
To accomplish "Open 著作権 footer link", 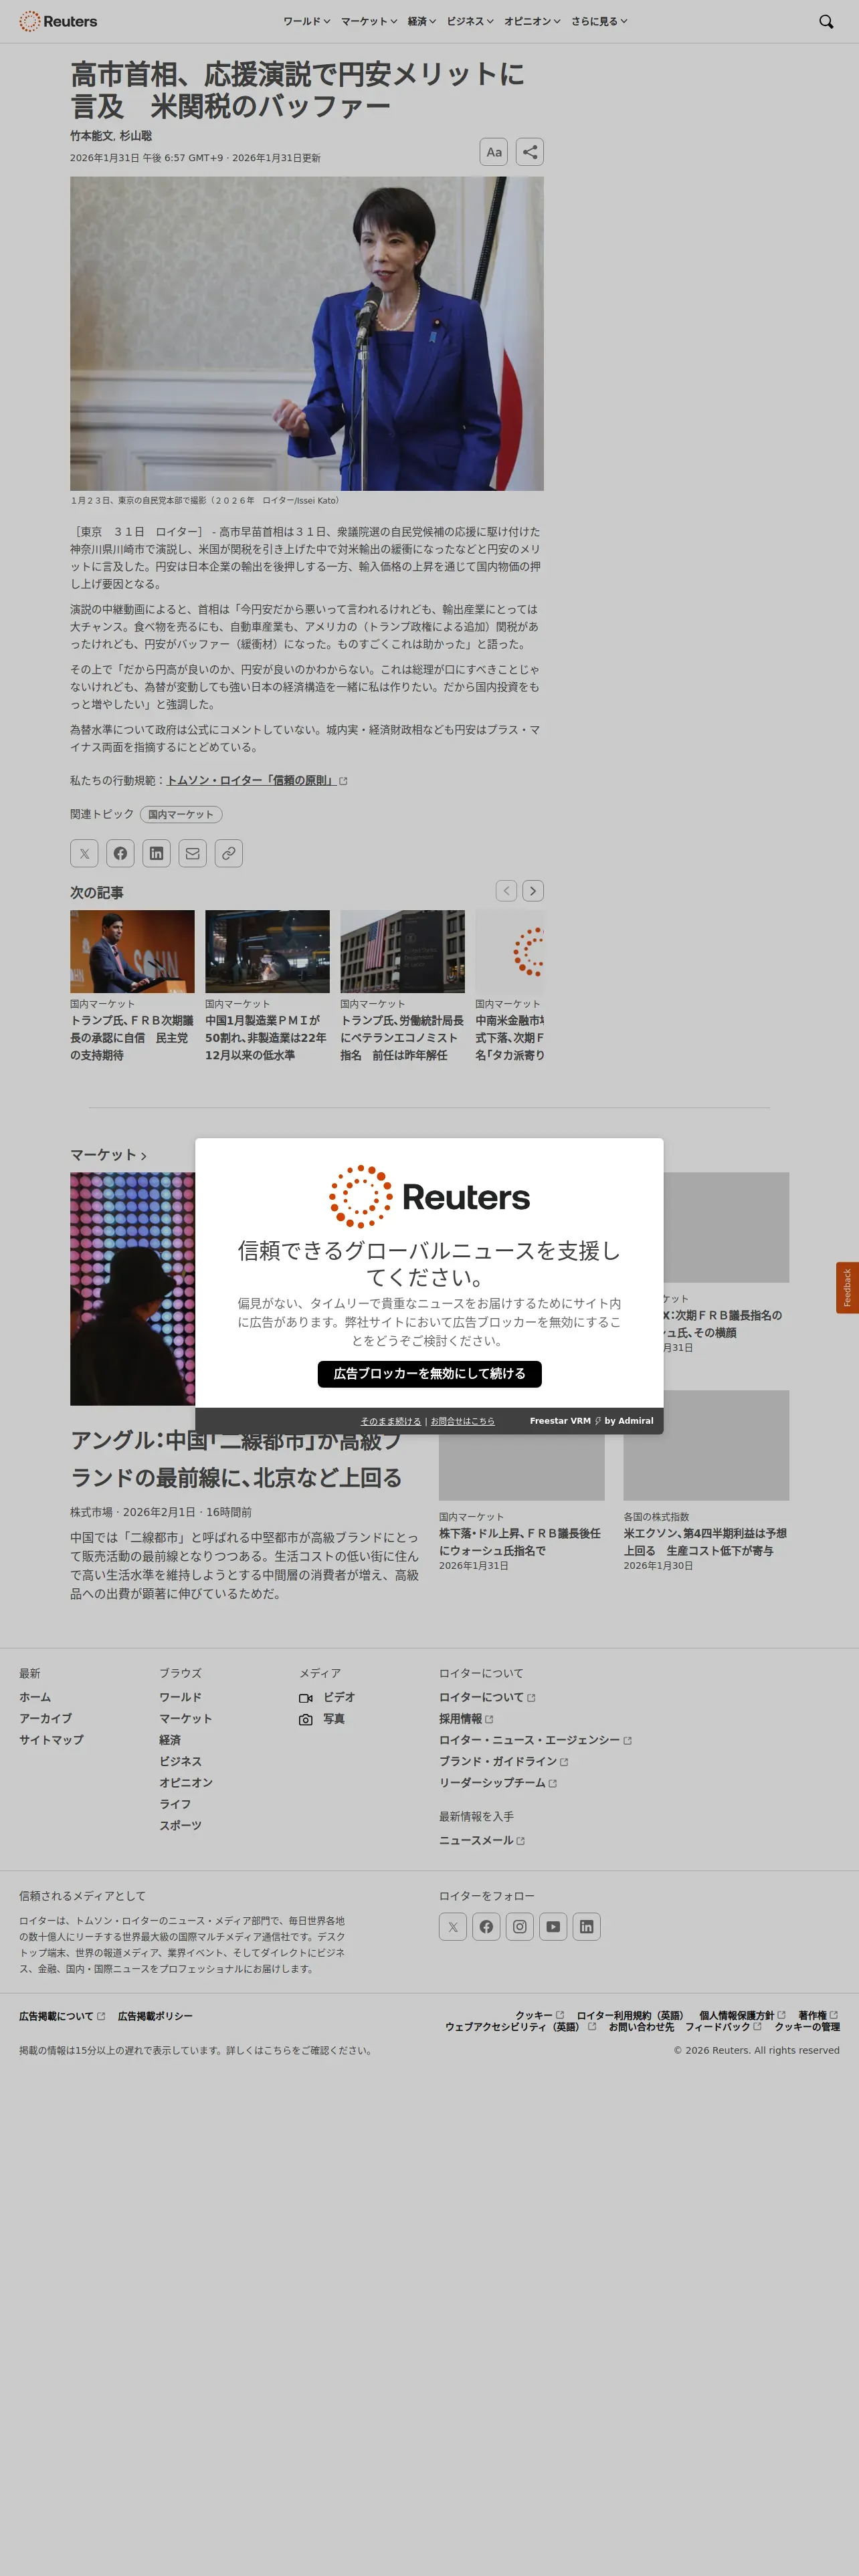I will click(x=818, y=2016).
